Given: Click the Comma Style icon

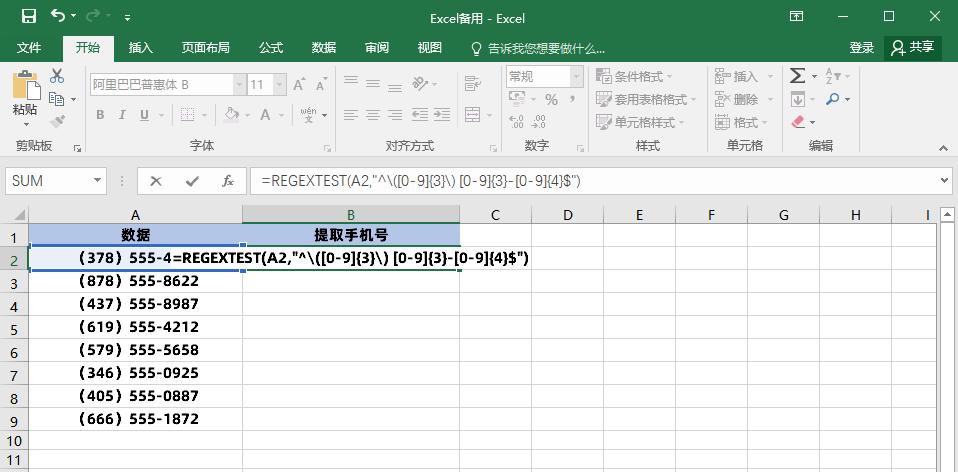Looking at the screenshot, I should point(573,98).
